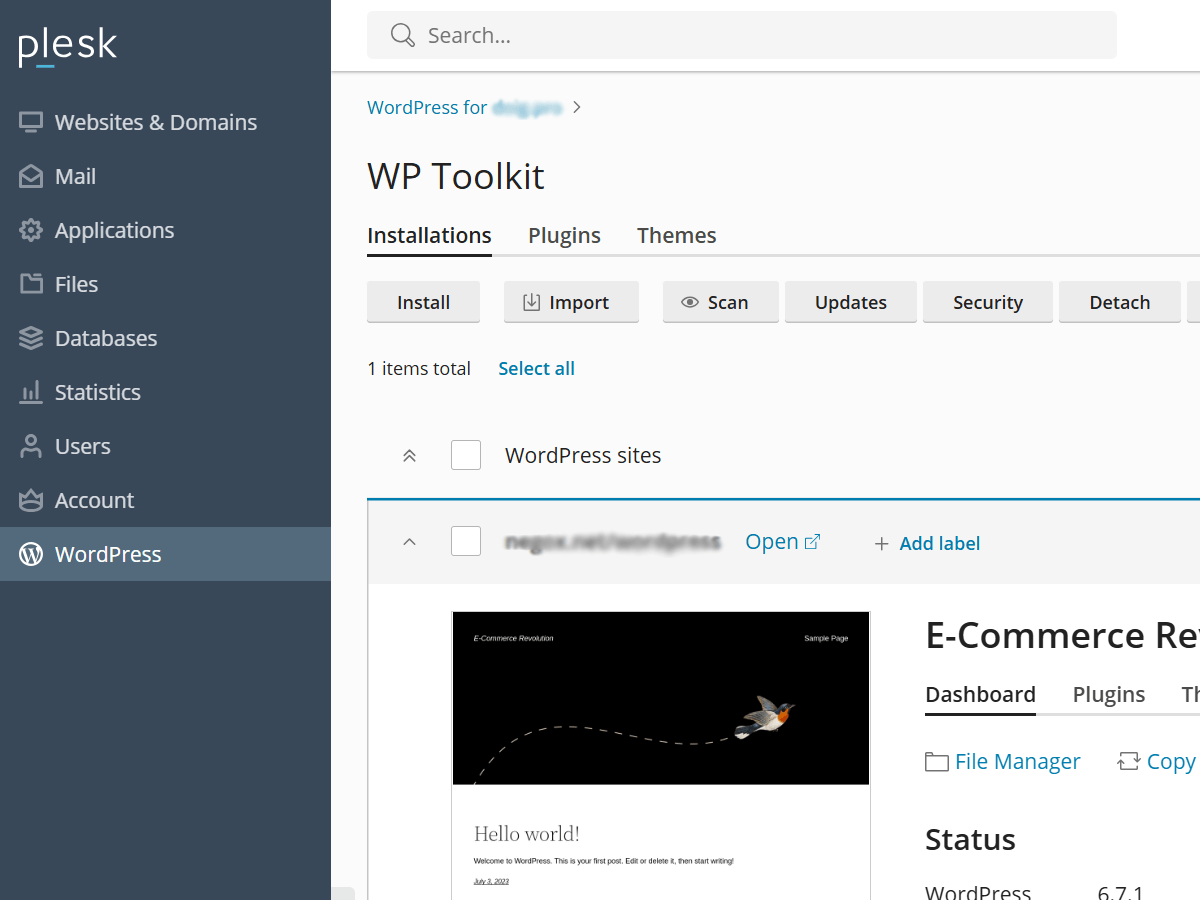Open the WP Toolkit Themes tab
Viewport: 1200px width, 900px height.
[x=676, y=235]
